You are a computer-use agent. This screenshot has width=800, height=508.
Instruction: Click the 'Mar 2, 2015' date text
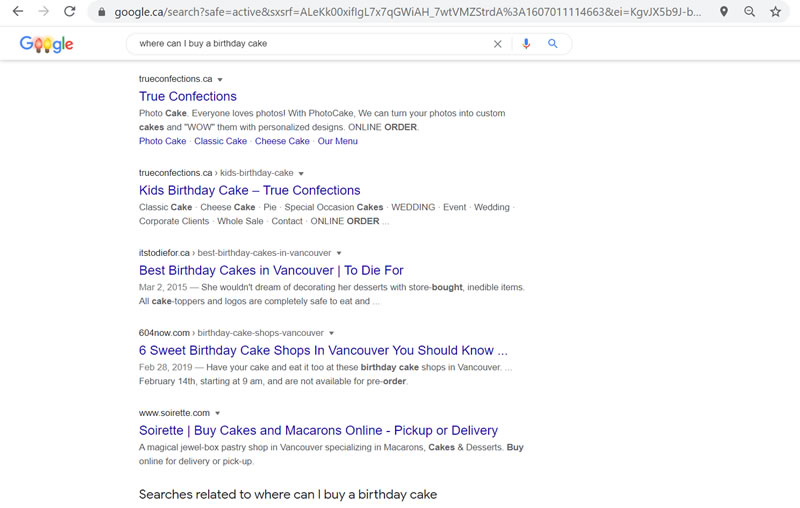[163, 287]
